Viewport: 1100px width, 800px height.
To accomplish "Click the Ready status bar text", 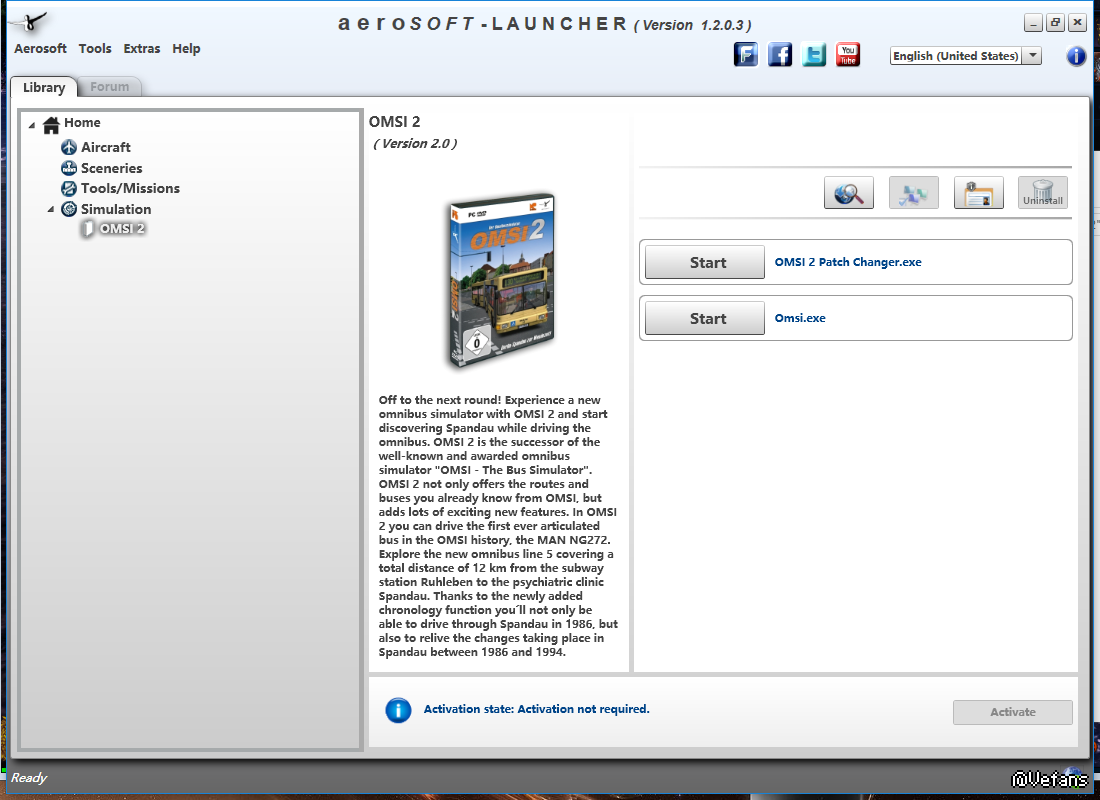I will coord(29,778).
